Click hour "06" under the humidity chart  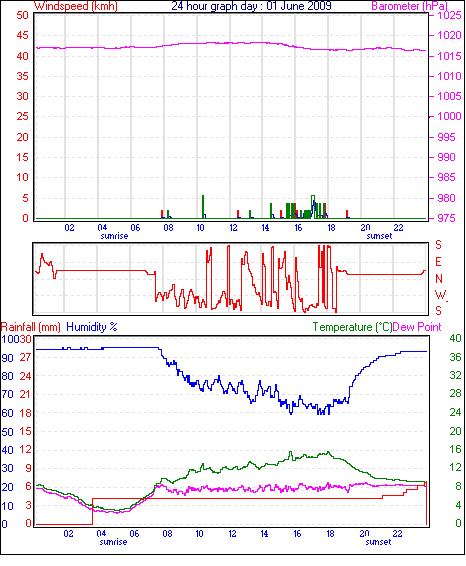coord(134,534)
